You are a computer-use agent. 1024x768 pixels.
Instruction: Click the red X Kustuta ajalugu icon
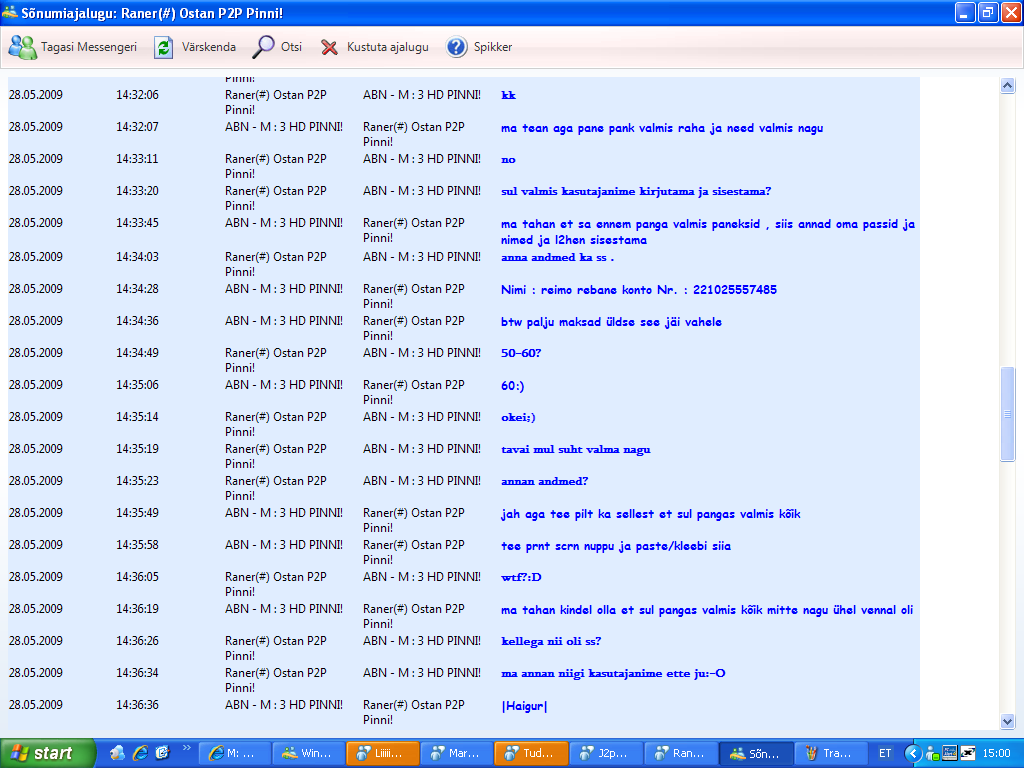click(x=329, y=47)
